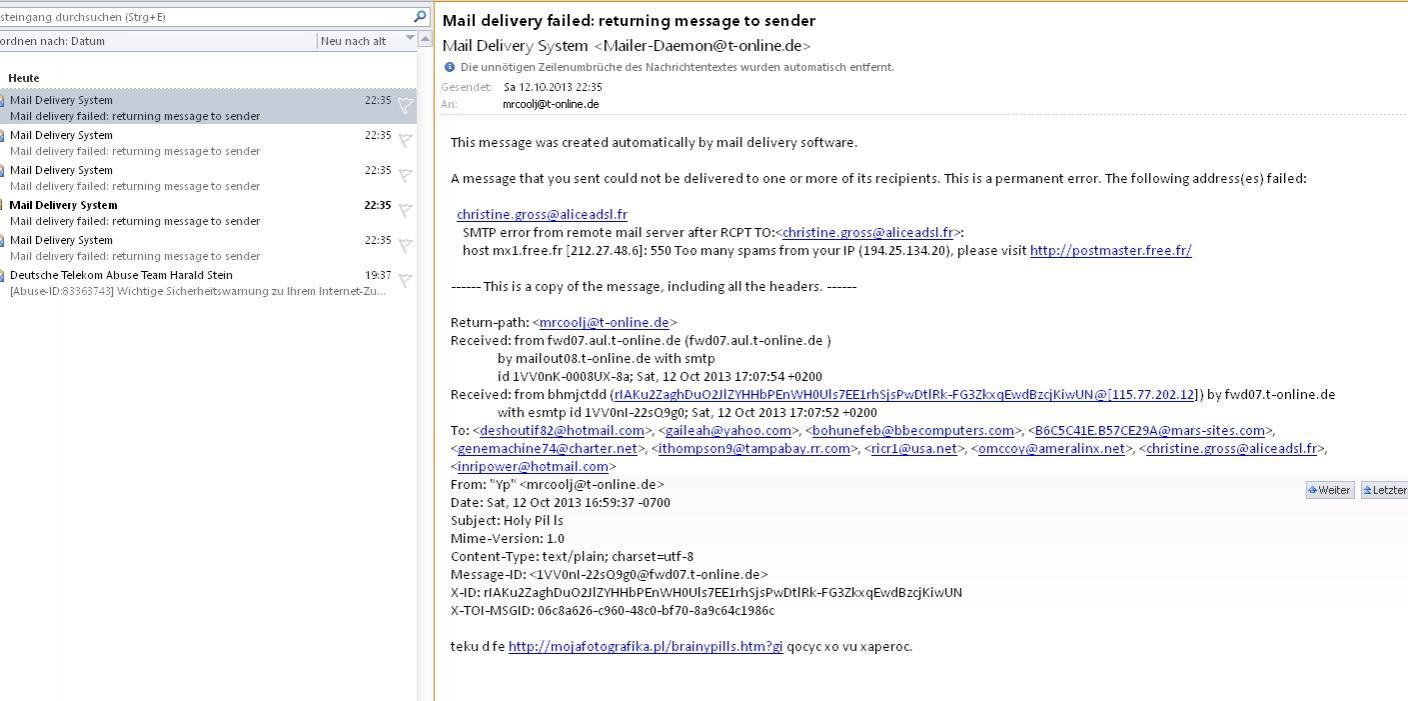Click the info icon beside line-break notice
1408x701 pixels.
[x=449, y=67]
